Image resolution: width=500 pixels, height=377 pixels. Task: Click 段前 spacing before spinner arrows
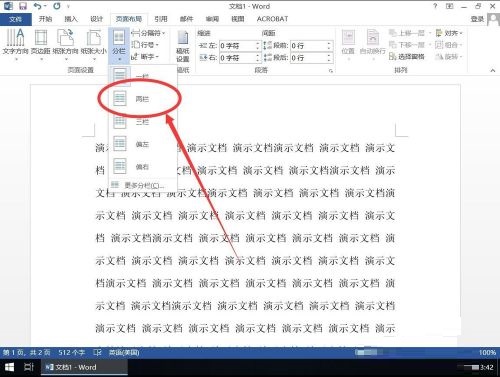pos(329,46)
